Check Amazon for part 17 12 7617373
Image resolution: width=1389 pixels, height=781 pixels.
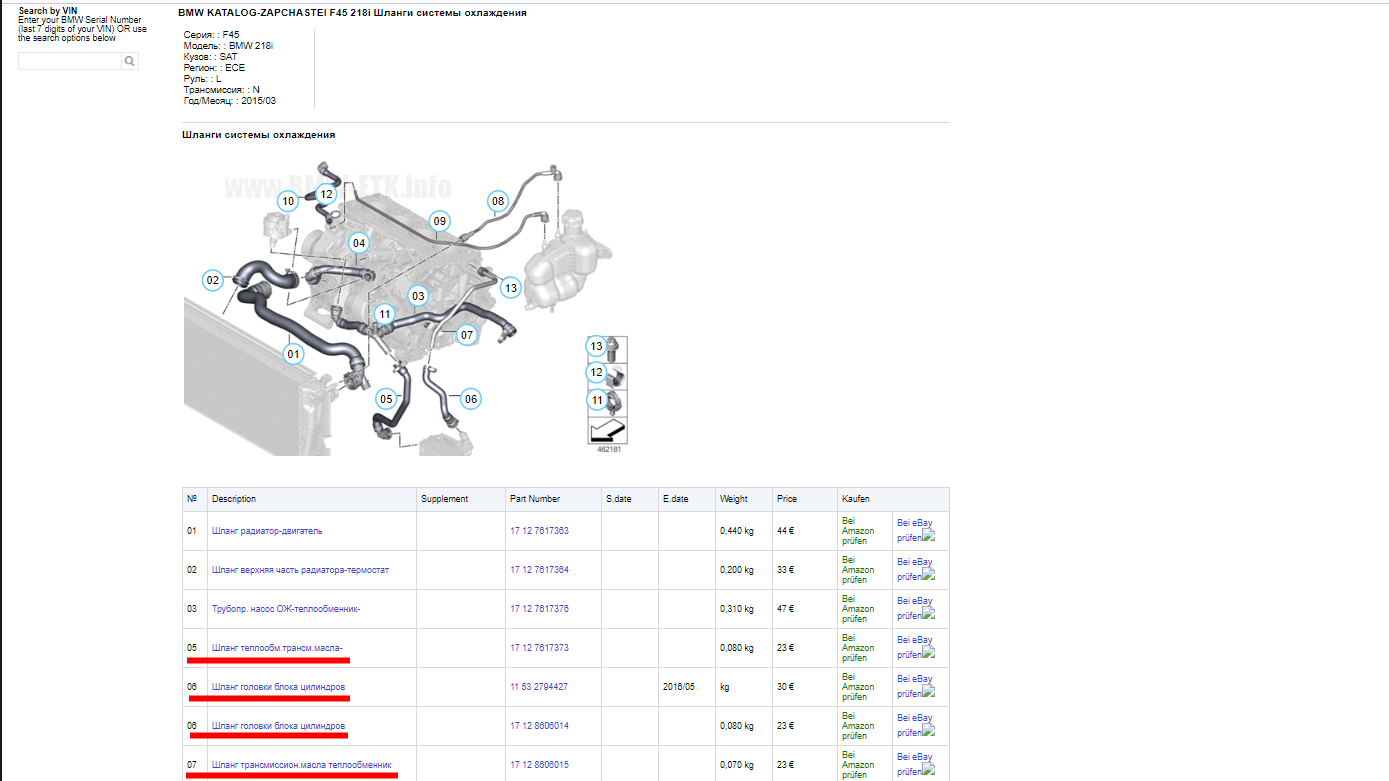(x=858, y=648)
